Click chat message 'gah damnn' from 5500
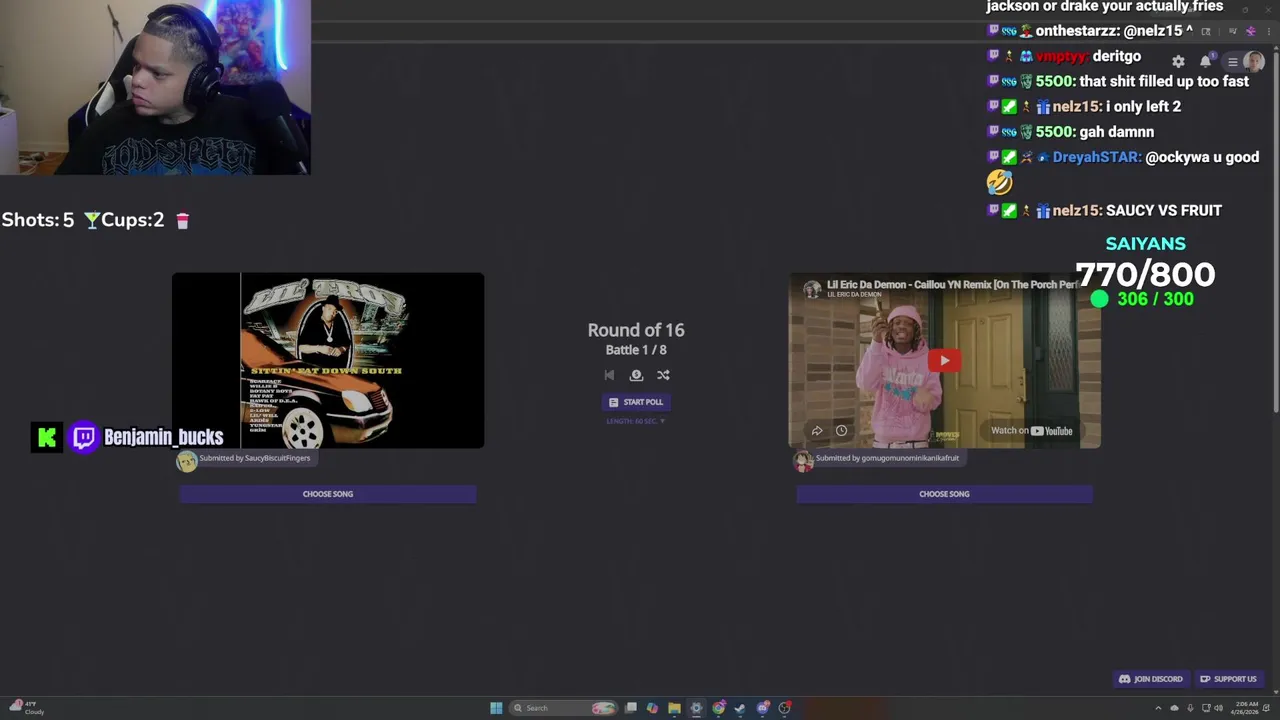Screen dimensions: 1280x720 coord(1117,132)
